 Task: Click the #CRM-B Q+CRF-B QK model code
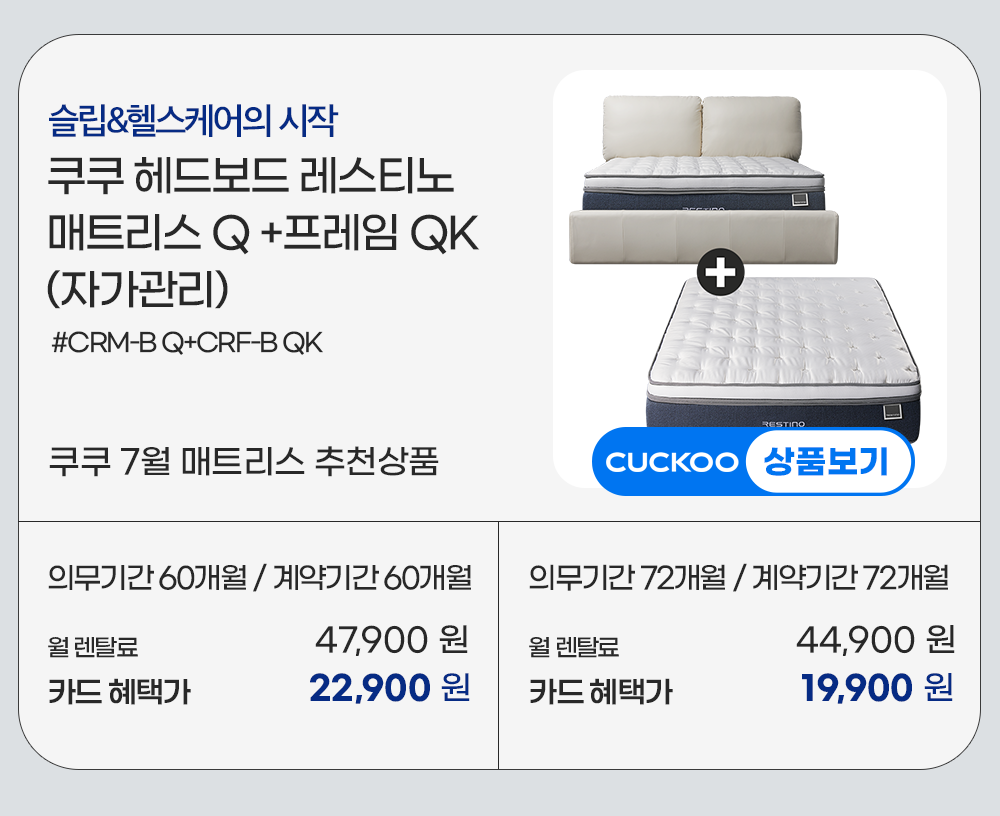187,344
